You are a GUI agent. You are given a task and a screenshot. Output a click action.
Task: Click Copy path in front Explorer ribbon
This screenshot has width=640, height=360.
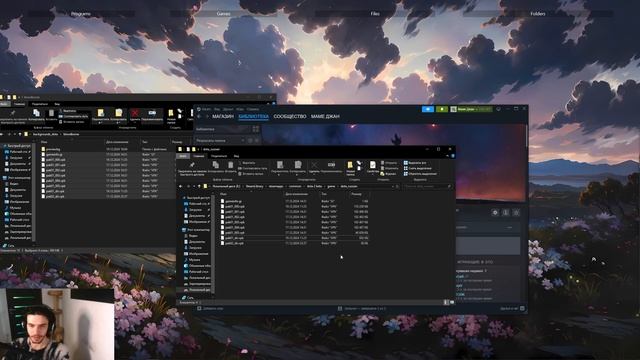[x=253, y=168]
